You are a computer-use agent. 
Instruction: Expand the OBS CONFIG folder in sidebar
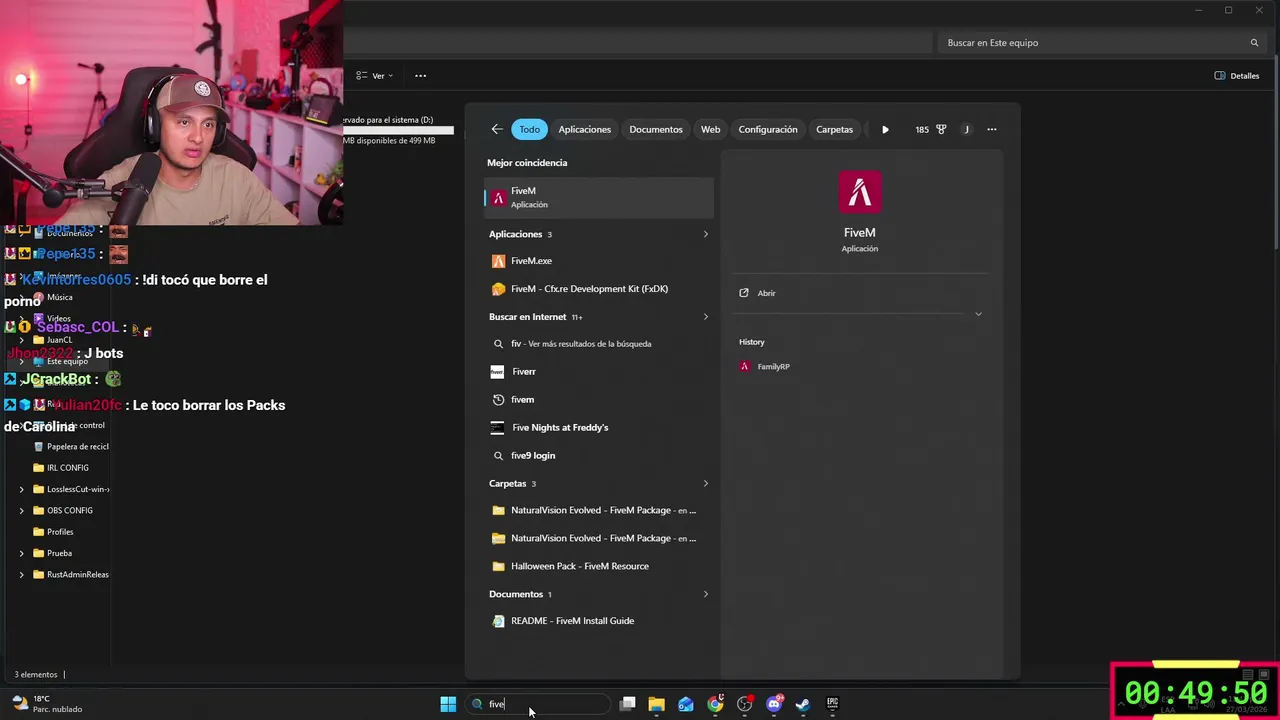tap(22, 510)
